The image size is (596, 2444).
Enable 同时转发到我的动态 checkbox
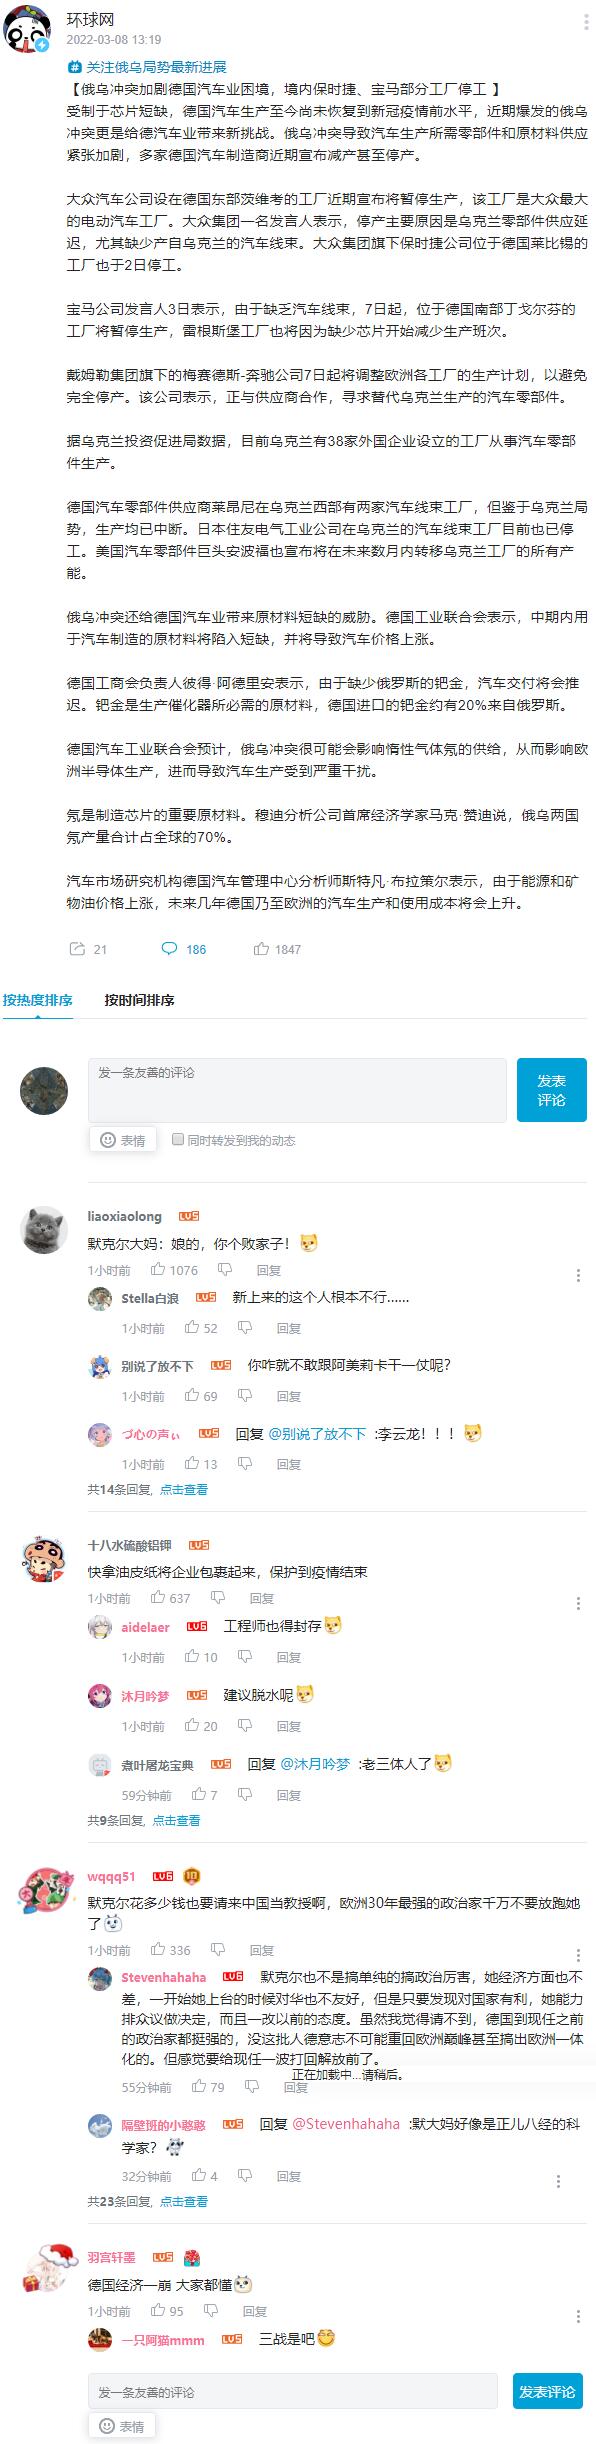pyautogui.click(x=178, y=1139)
